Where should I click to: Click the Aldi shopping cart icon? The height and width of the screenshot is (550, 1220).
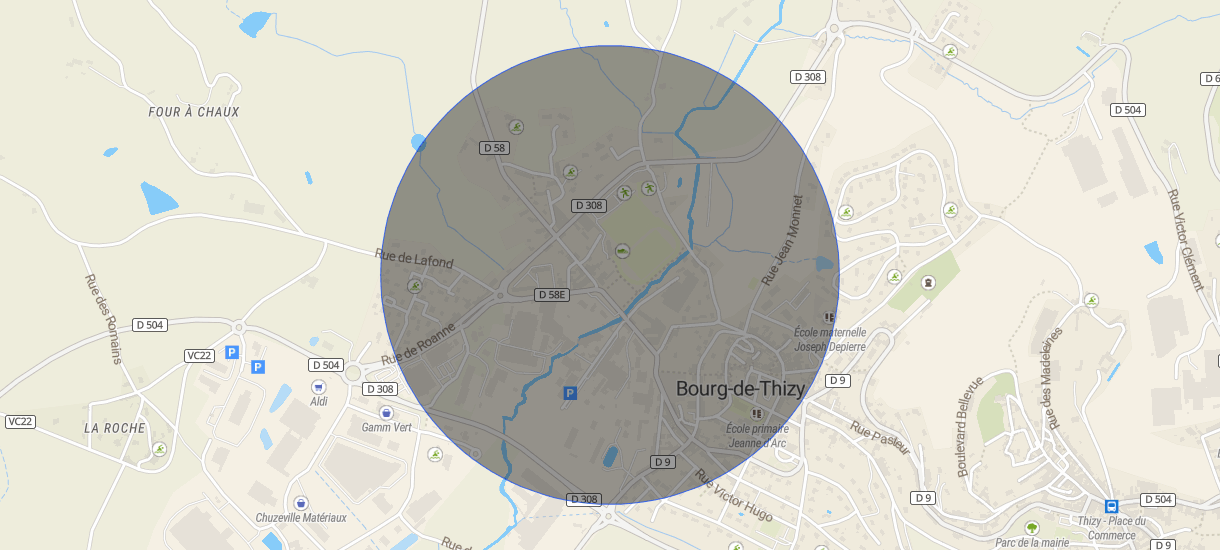coord(319,387)
